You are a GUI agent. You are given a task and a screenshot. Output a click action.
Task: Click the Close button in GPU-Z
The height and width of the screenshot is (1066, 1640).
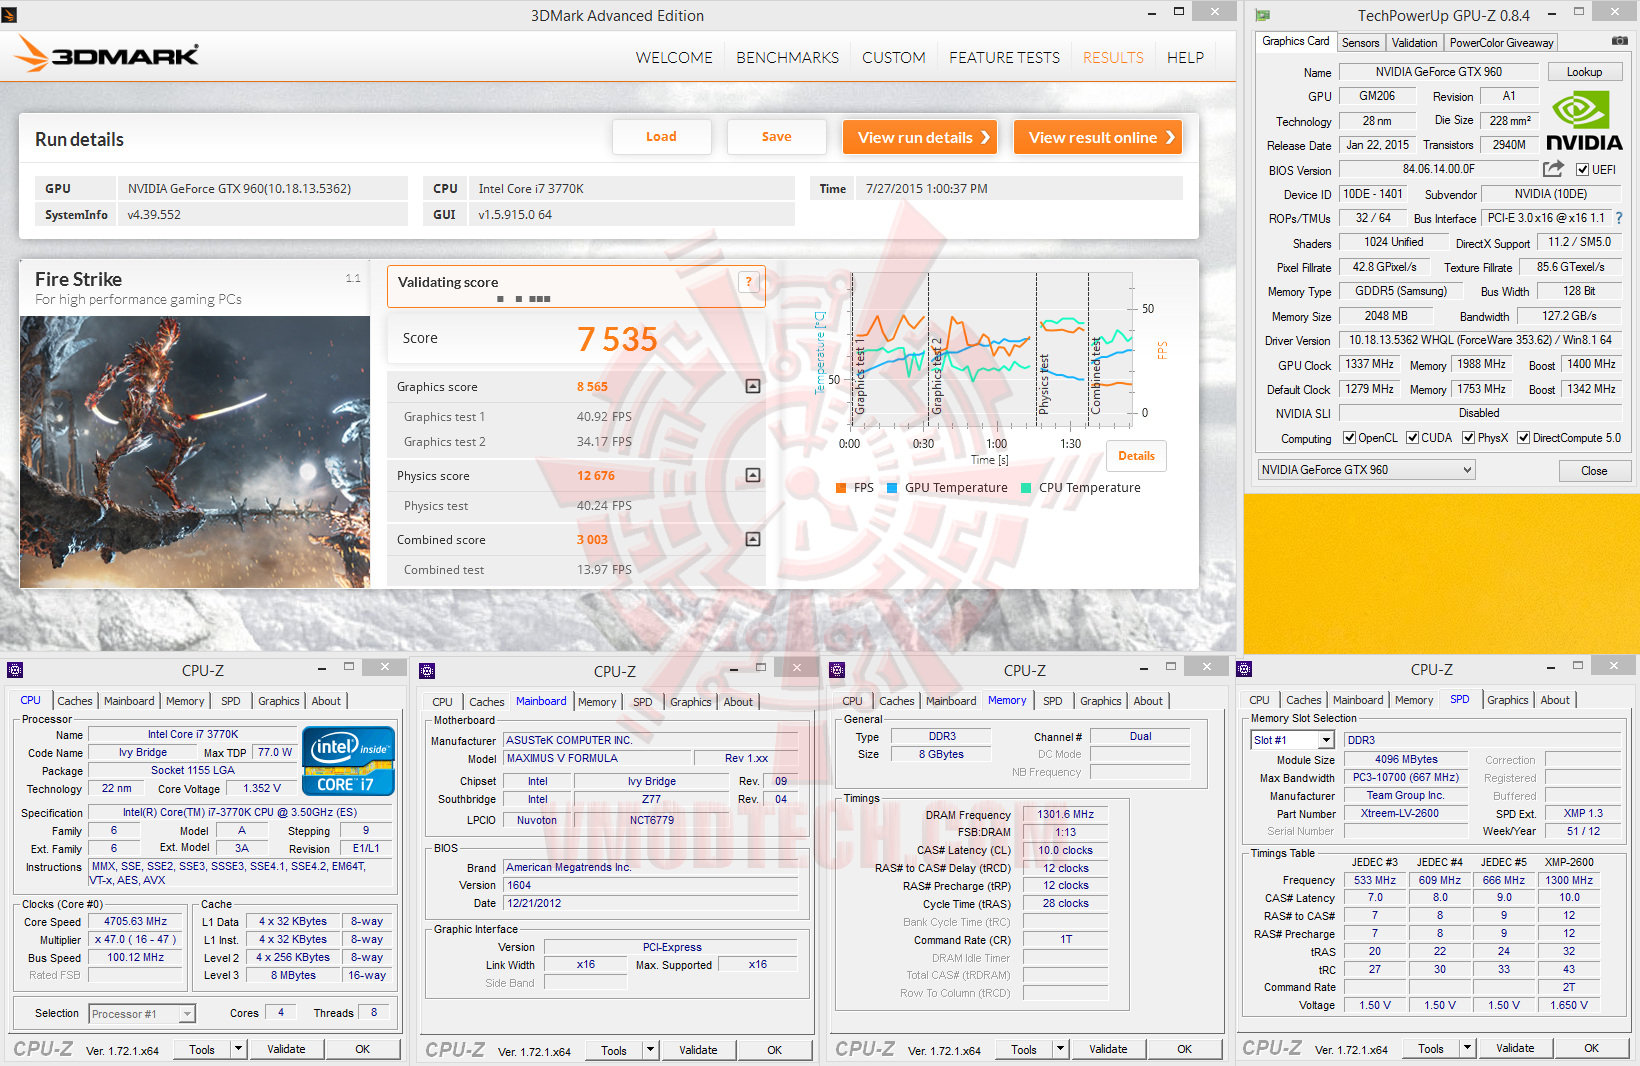point(1594,471)
